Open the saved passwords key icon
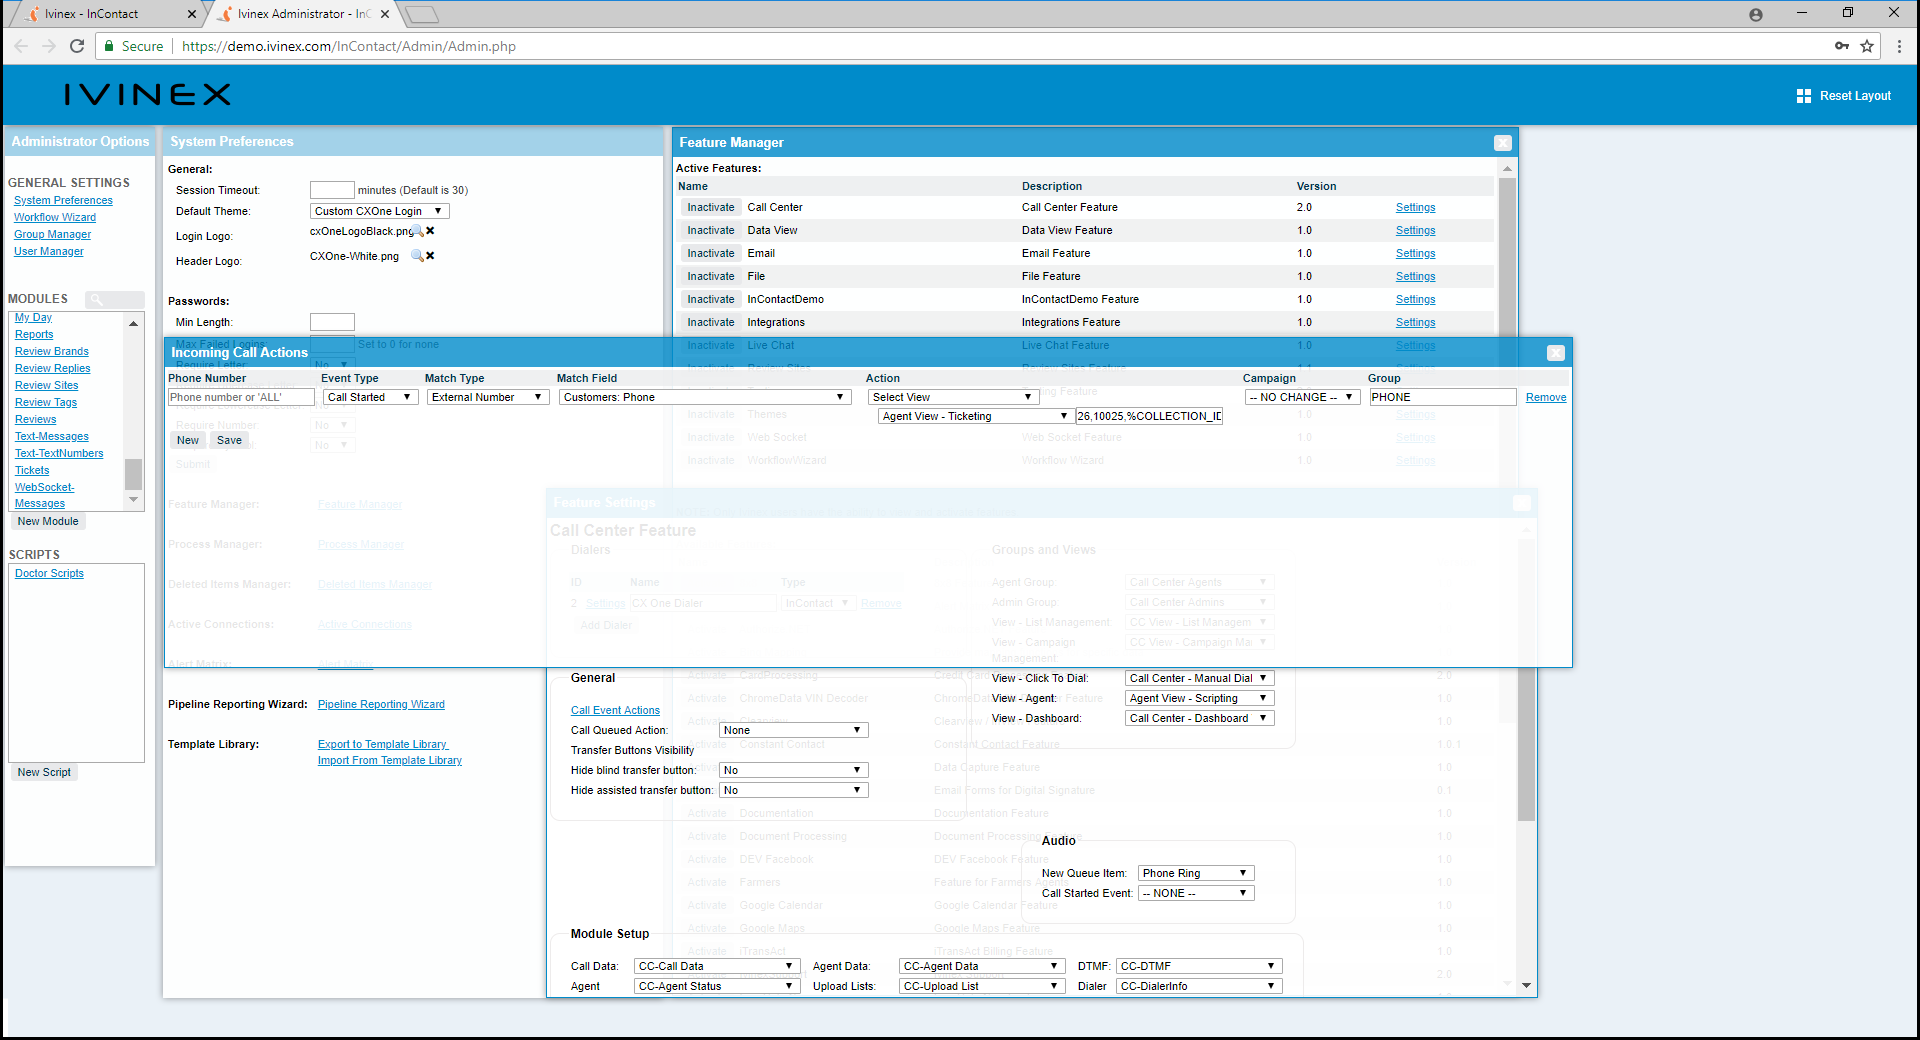This screenshot has width=1920, height=1040. [1841, 46]
